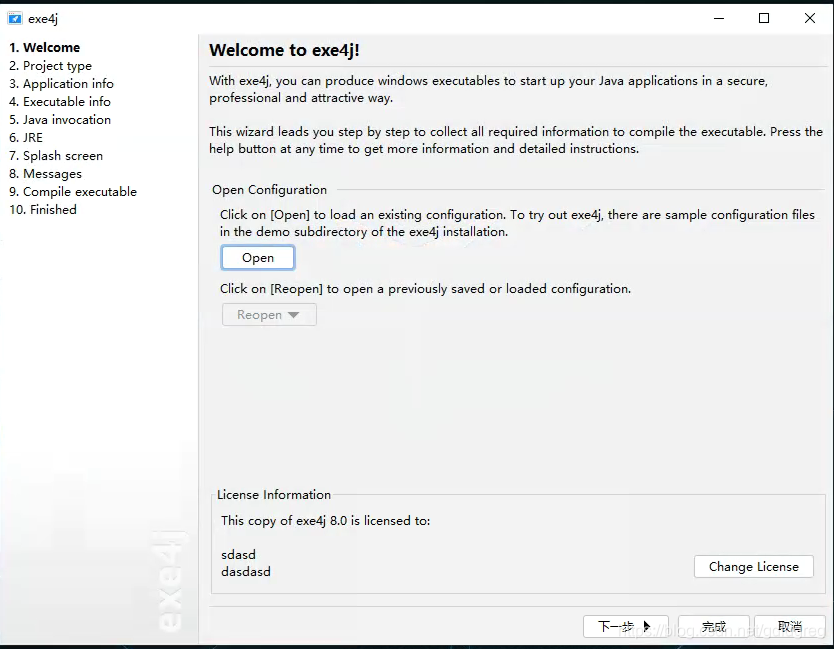
Task: Go to step 2. Project type
Action: pos(51,66)
